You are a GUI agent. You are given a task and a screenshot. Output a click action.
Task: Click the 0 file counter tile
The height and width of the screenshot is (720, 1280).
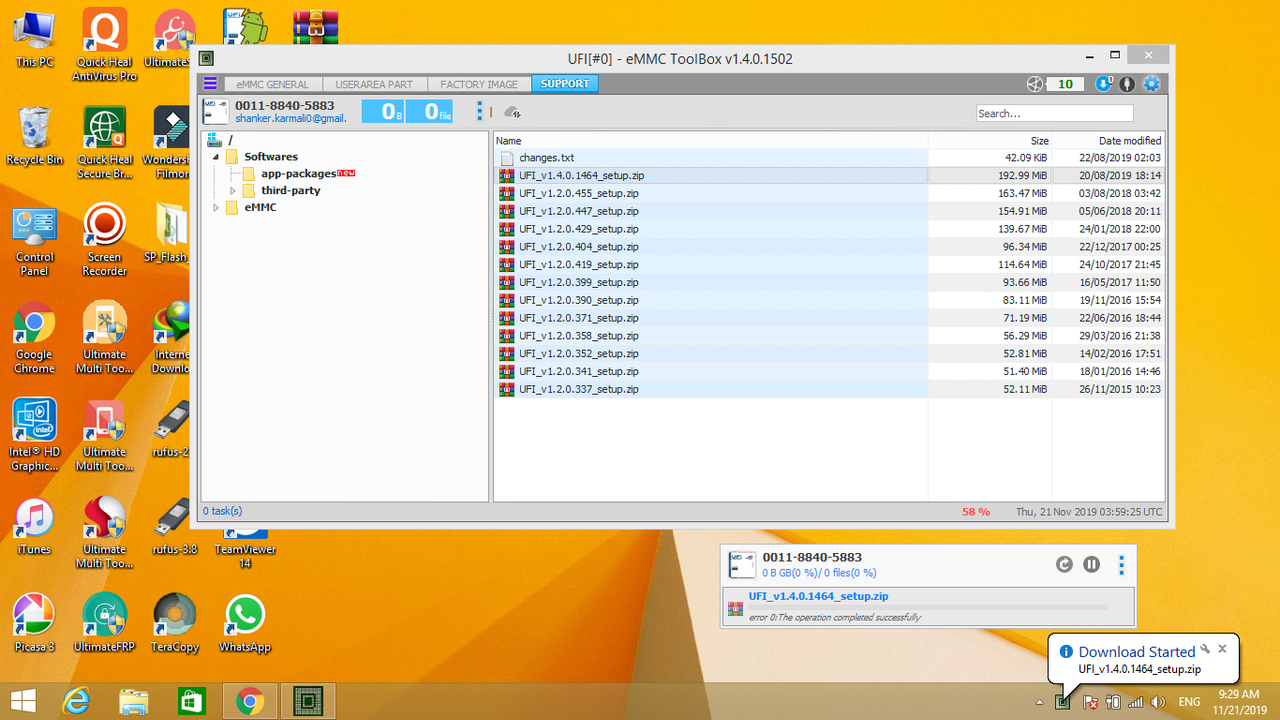tap(430, 111)
